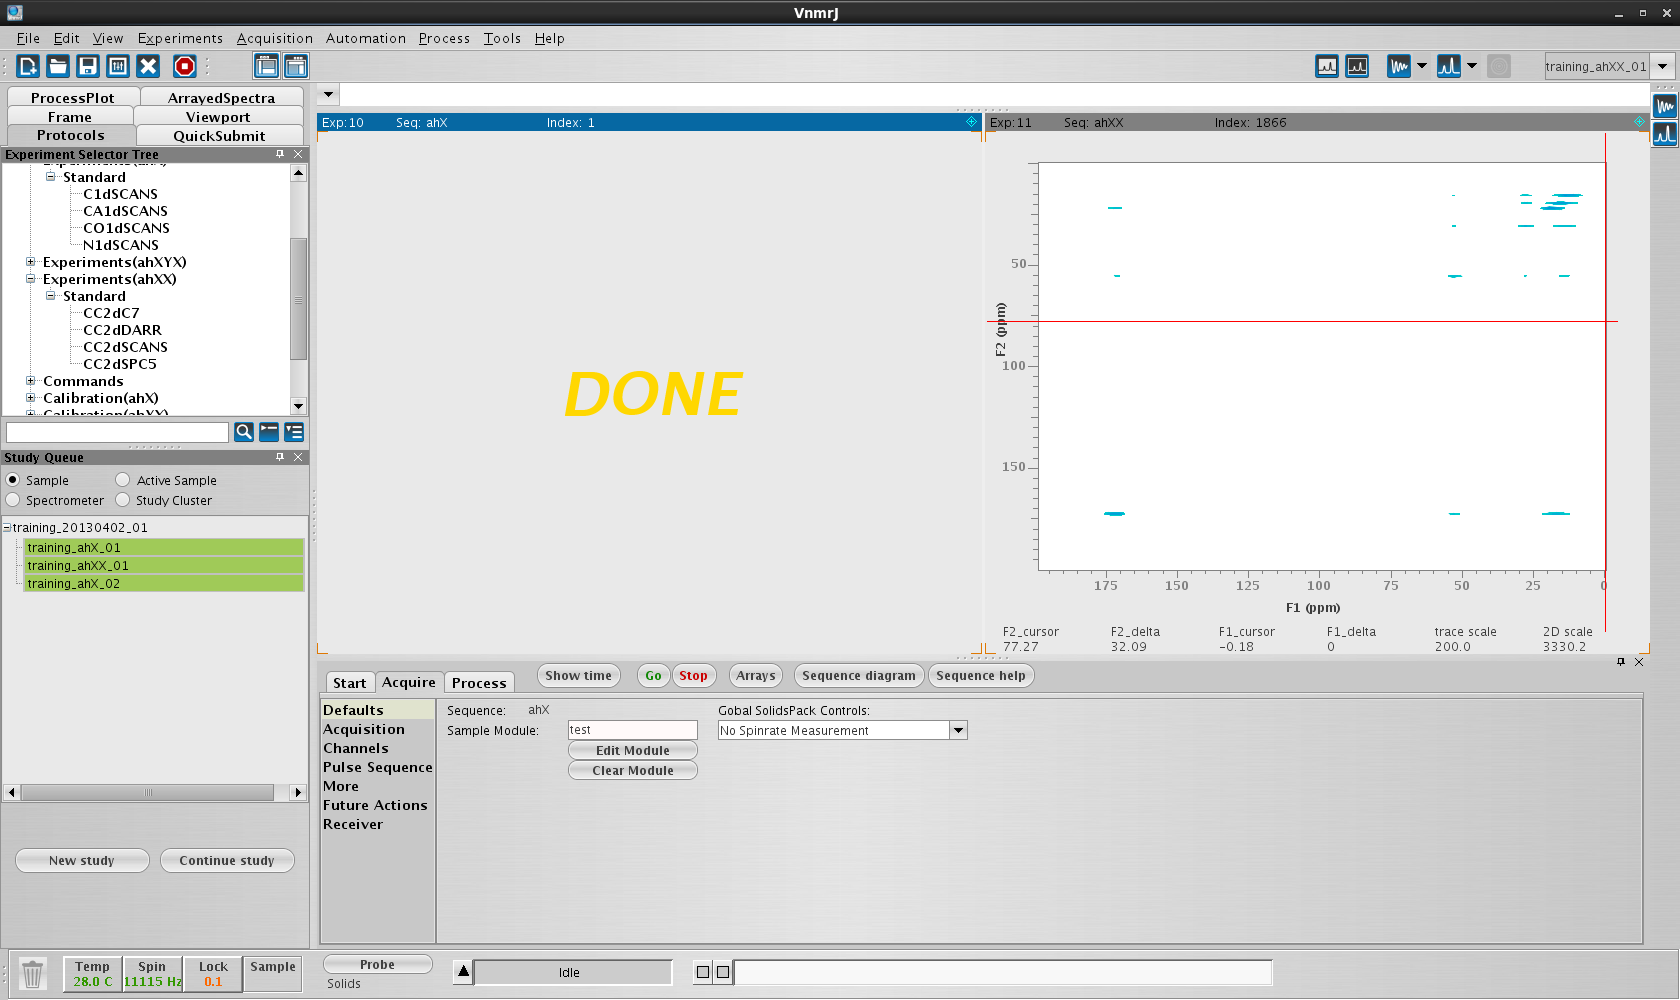
Task: Switch to the Process tab
Action: click(x=479, y=683)
